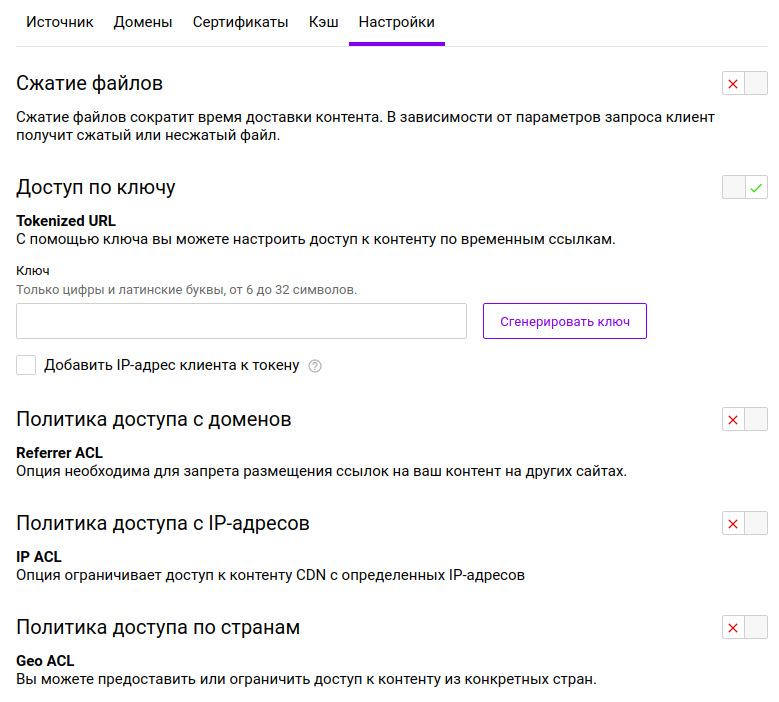This screenshot has height=702, width=779.
Task: Click the Политика доступа с доменов heading
Action: click(154, 419)
